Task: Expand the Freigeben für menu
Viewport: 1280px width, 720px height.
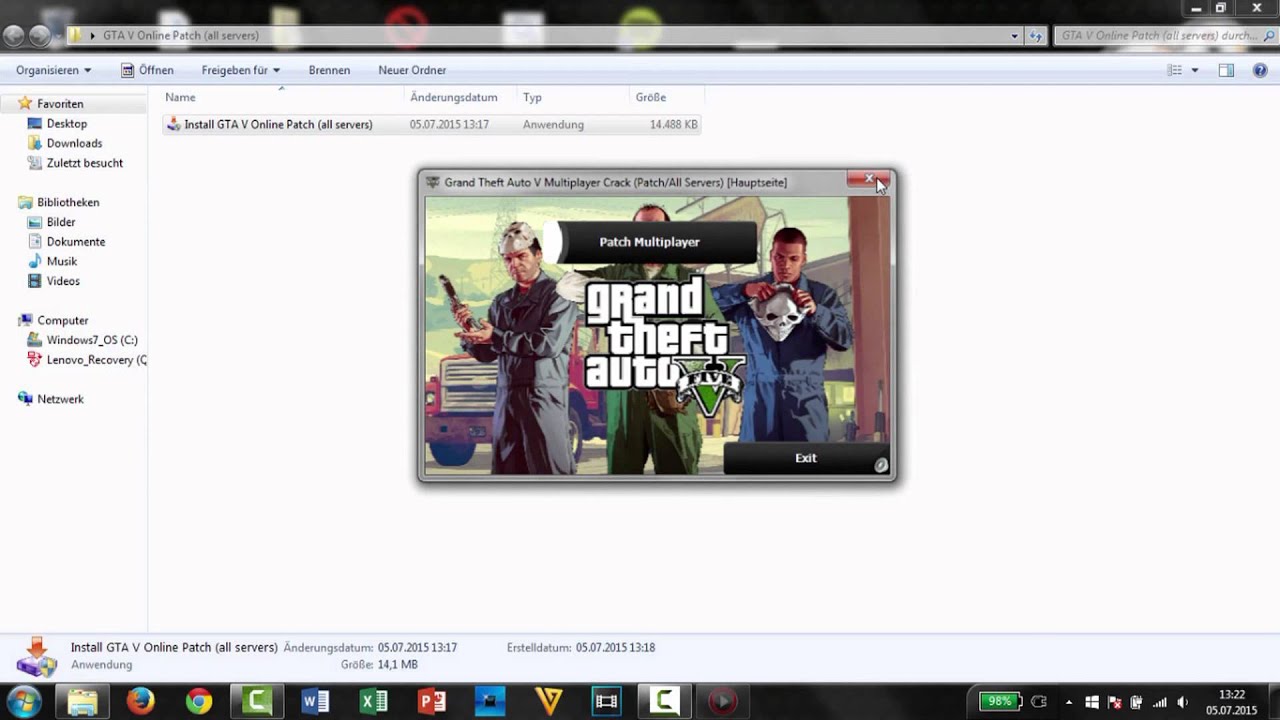Action: click(241, 70)
